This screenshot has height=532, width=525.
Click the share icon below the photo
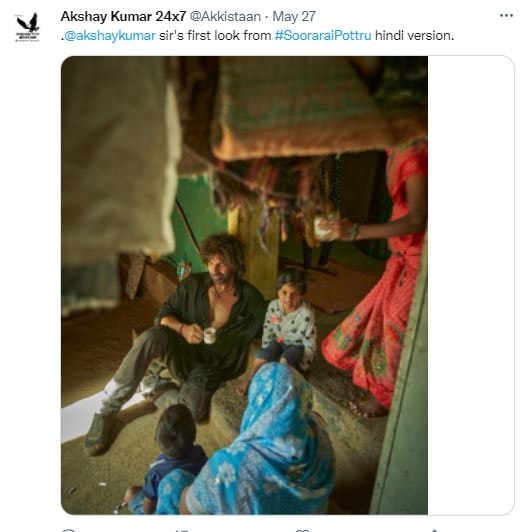pyautogui.click(x=434, y=530)
